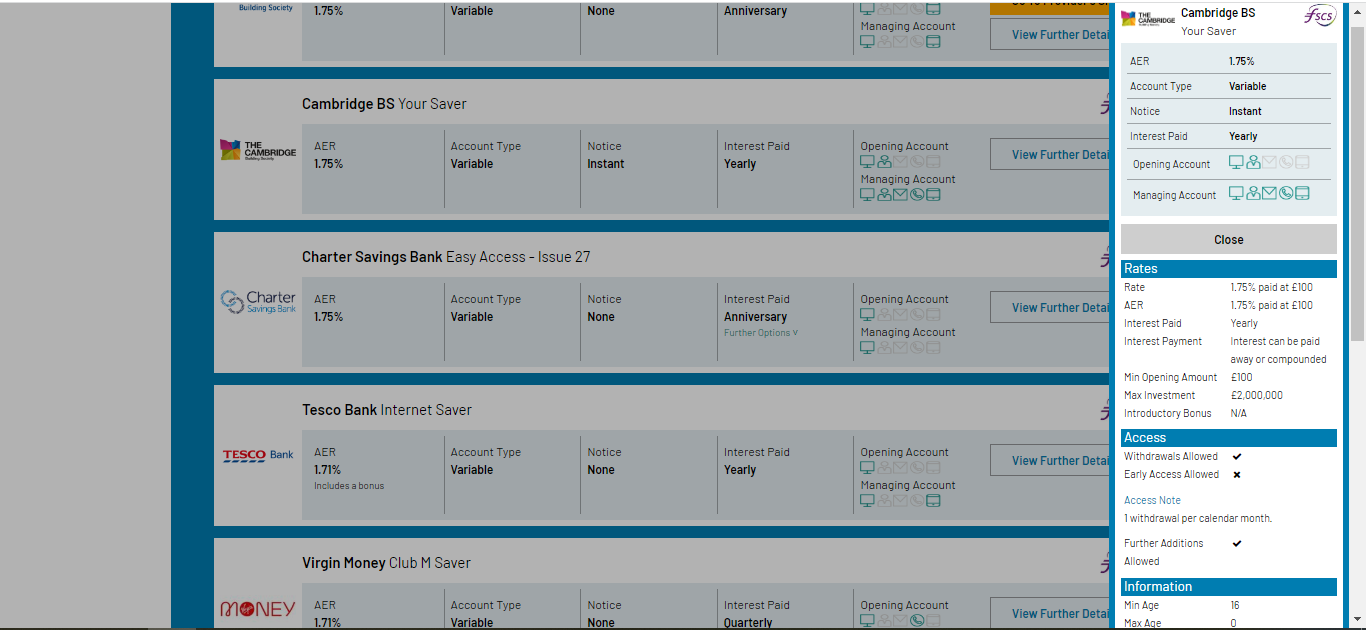Click the Charter Savings Bank logo
Viewport: 1368px width, 630px height.
(258, 302)
